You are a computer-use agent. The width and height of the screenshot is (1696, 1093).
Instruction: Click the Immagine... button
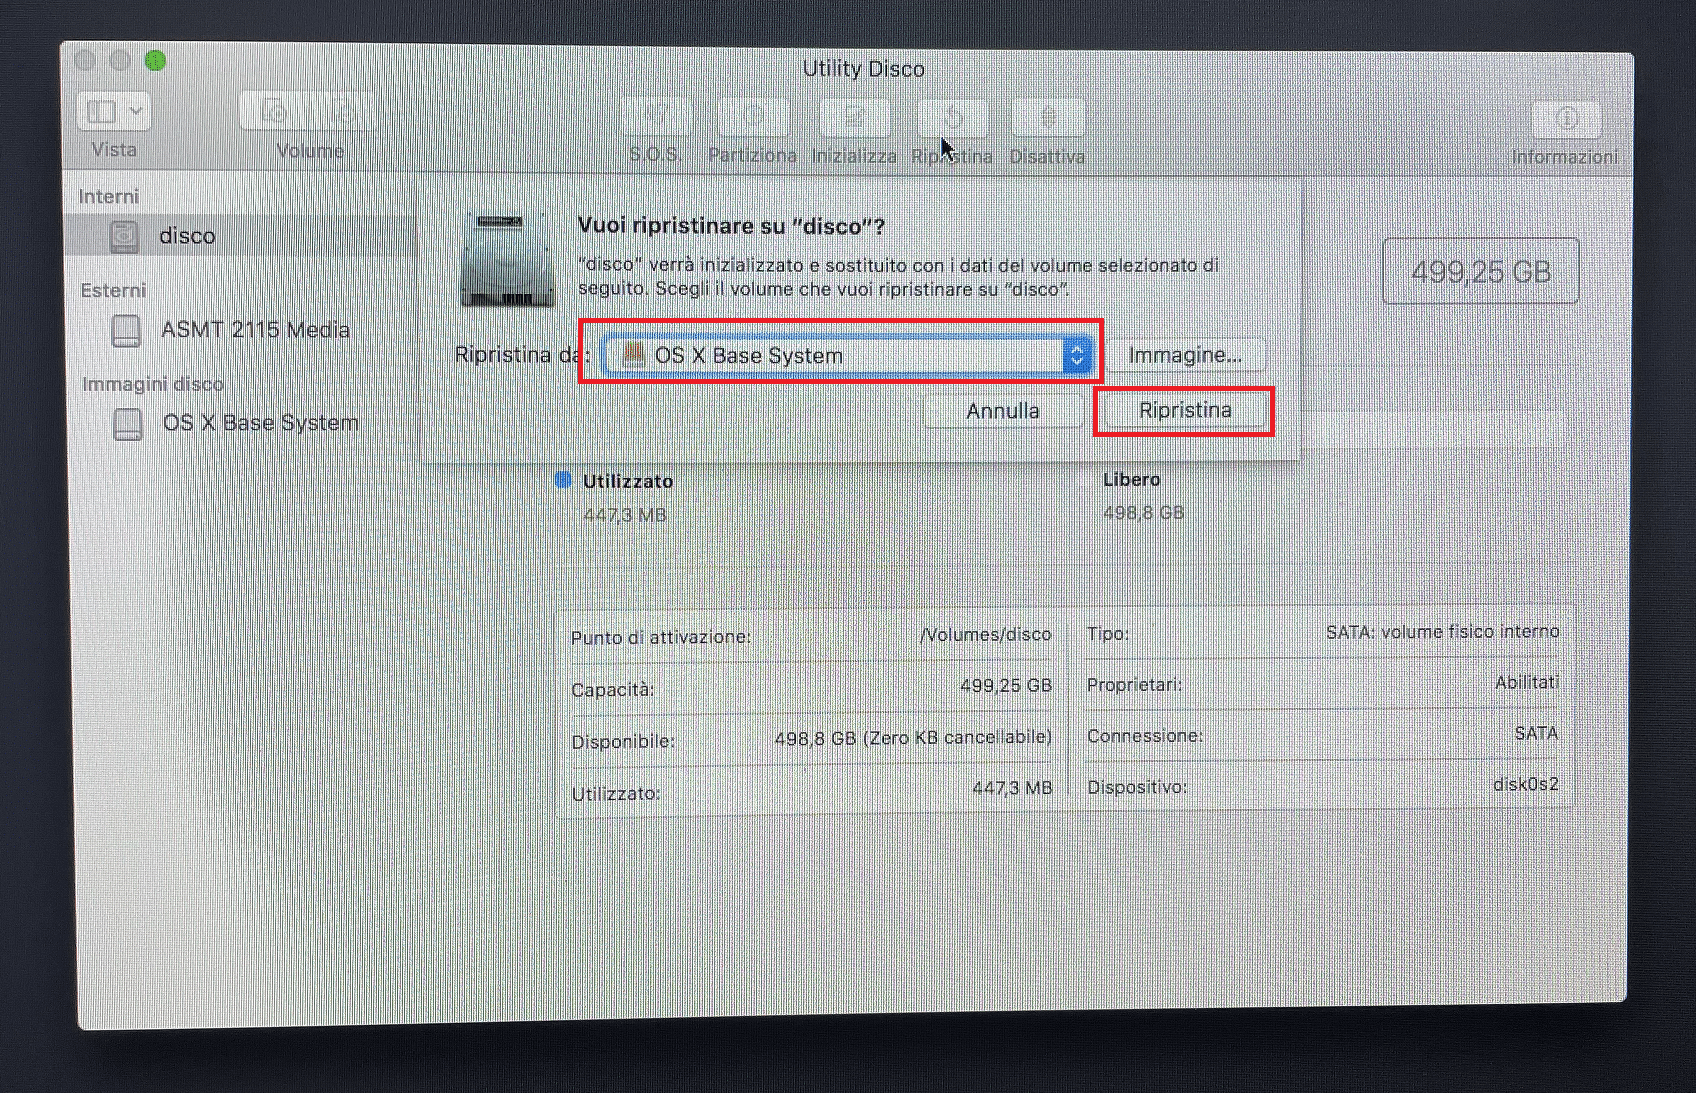(x=1185, y=355)
